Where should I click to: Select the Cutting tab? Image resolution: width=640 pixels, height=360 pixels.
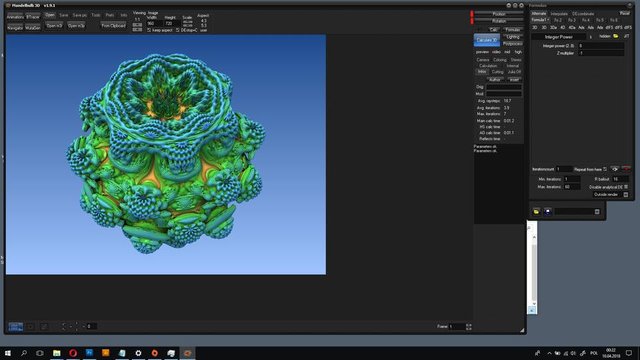pyautogui.click(x=497, y=72)
